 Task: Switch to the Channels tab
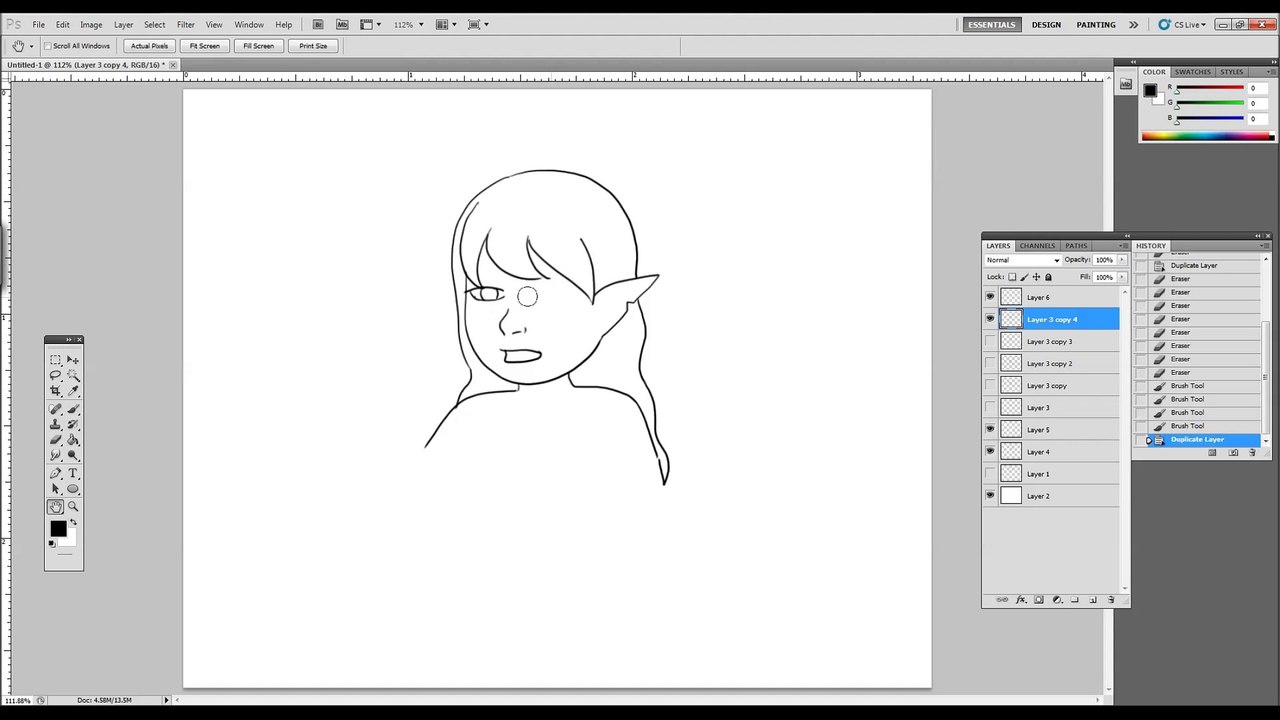pyautogui.click(x=1037, y=246)
